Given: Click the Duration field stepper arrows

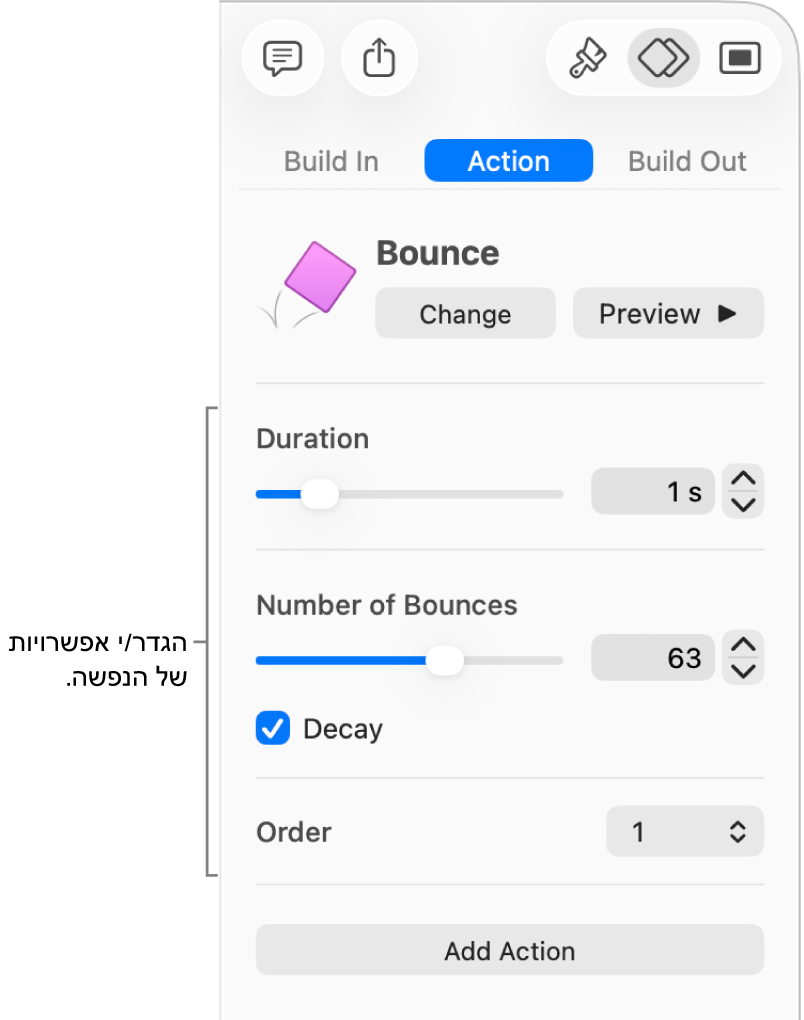Looking at the screenshot, I should pos(742,491).
